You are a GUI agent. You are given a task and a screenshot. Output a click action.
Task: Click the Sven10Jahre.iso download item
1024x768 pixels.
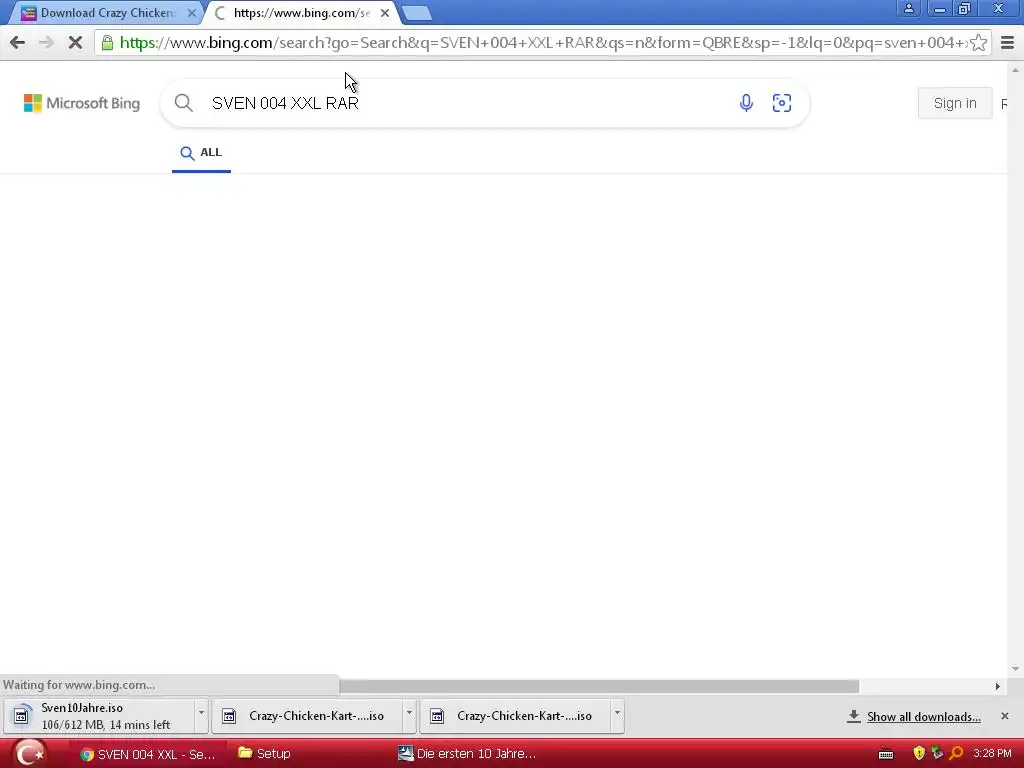pos(99,716)
